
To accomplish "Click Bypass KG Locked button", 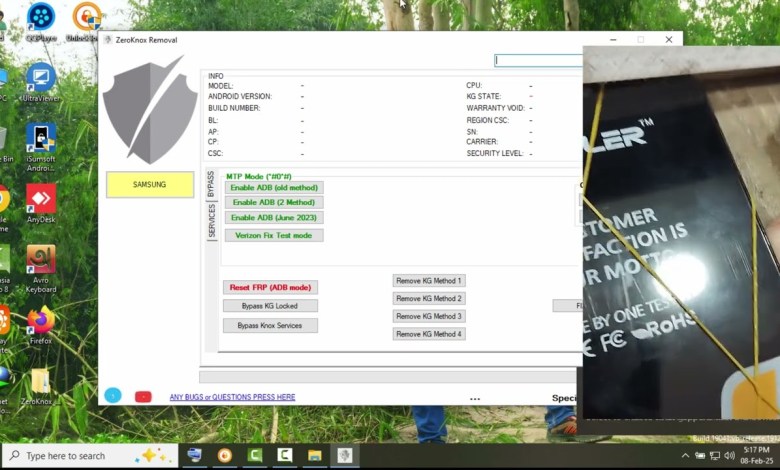I will 270,306.
